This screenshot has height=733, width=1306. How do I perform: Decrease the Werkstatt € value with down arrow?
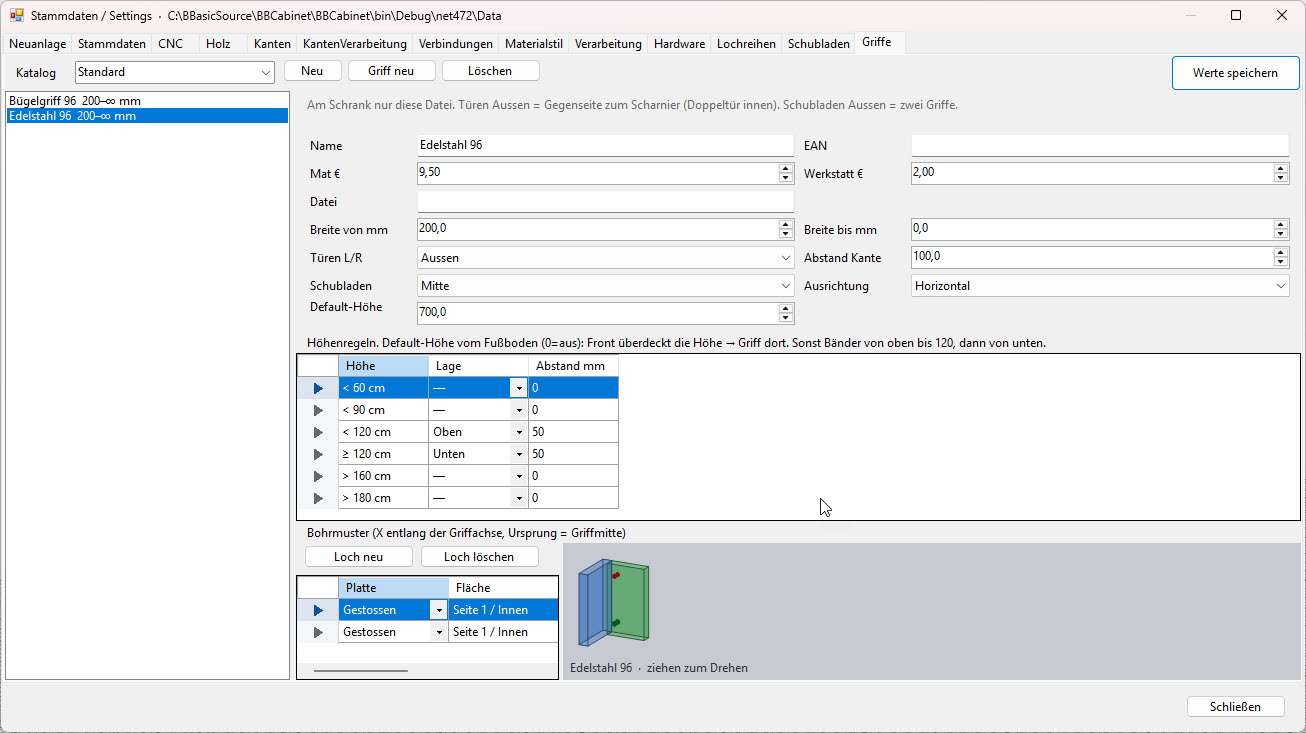(1281, 178)
